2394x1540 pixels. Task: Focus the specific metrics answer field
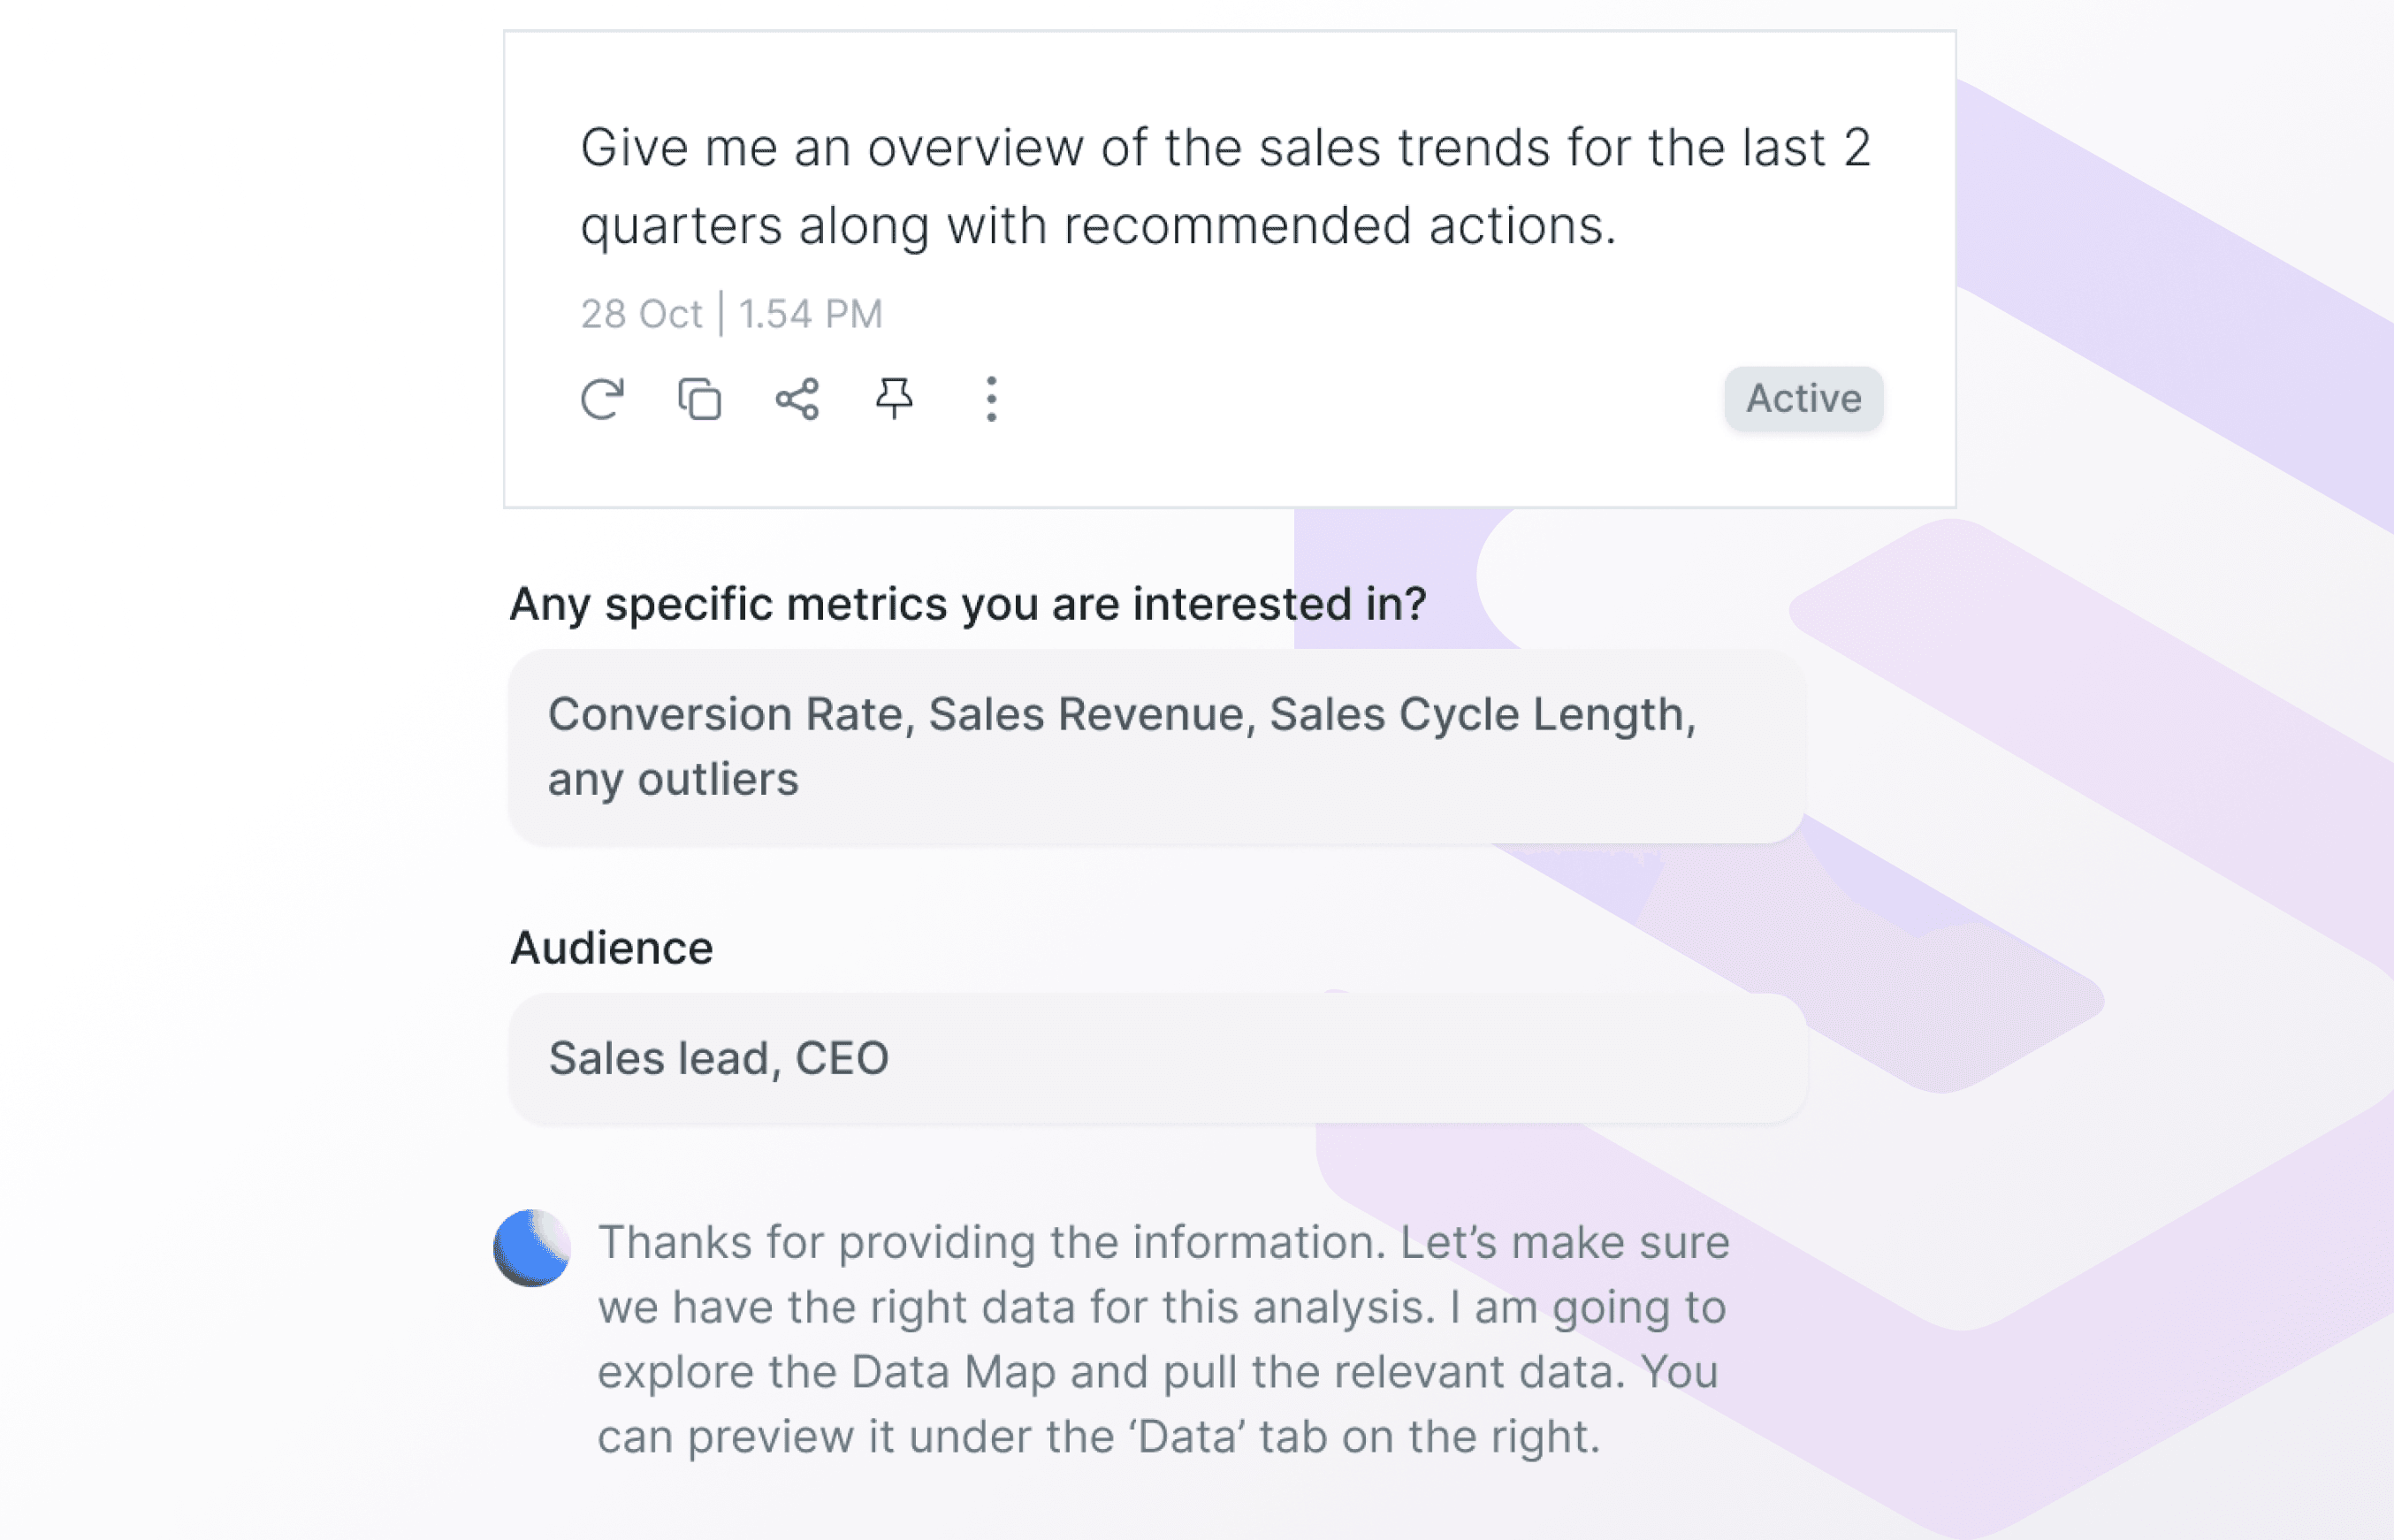1156,747
